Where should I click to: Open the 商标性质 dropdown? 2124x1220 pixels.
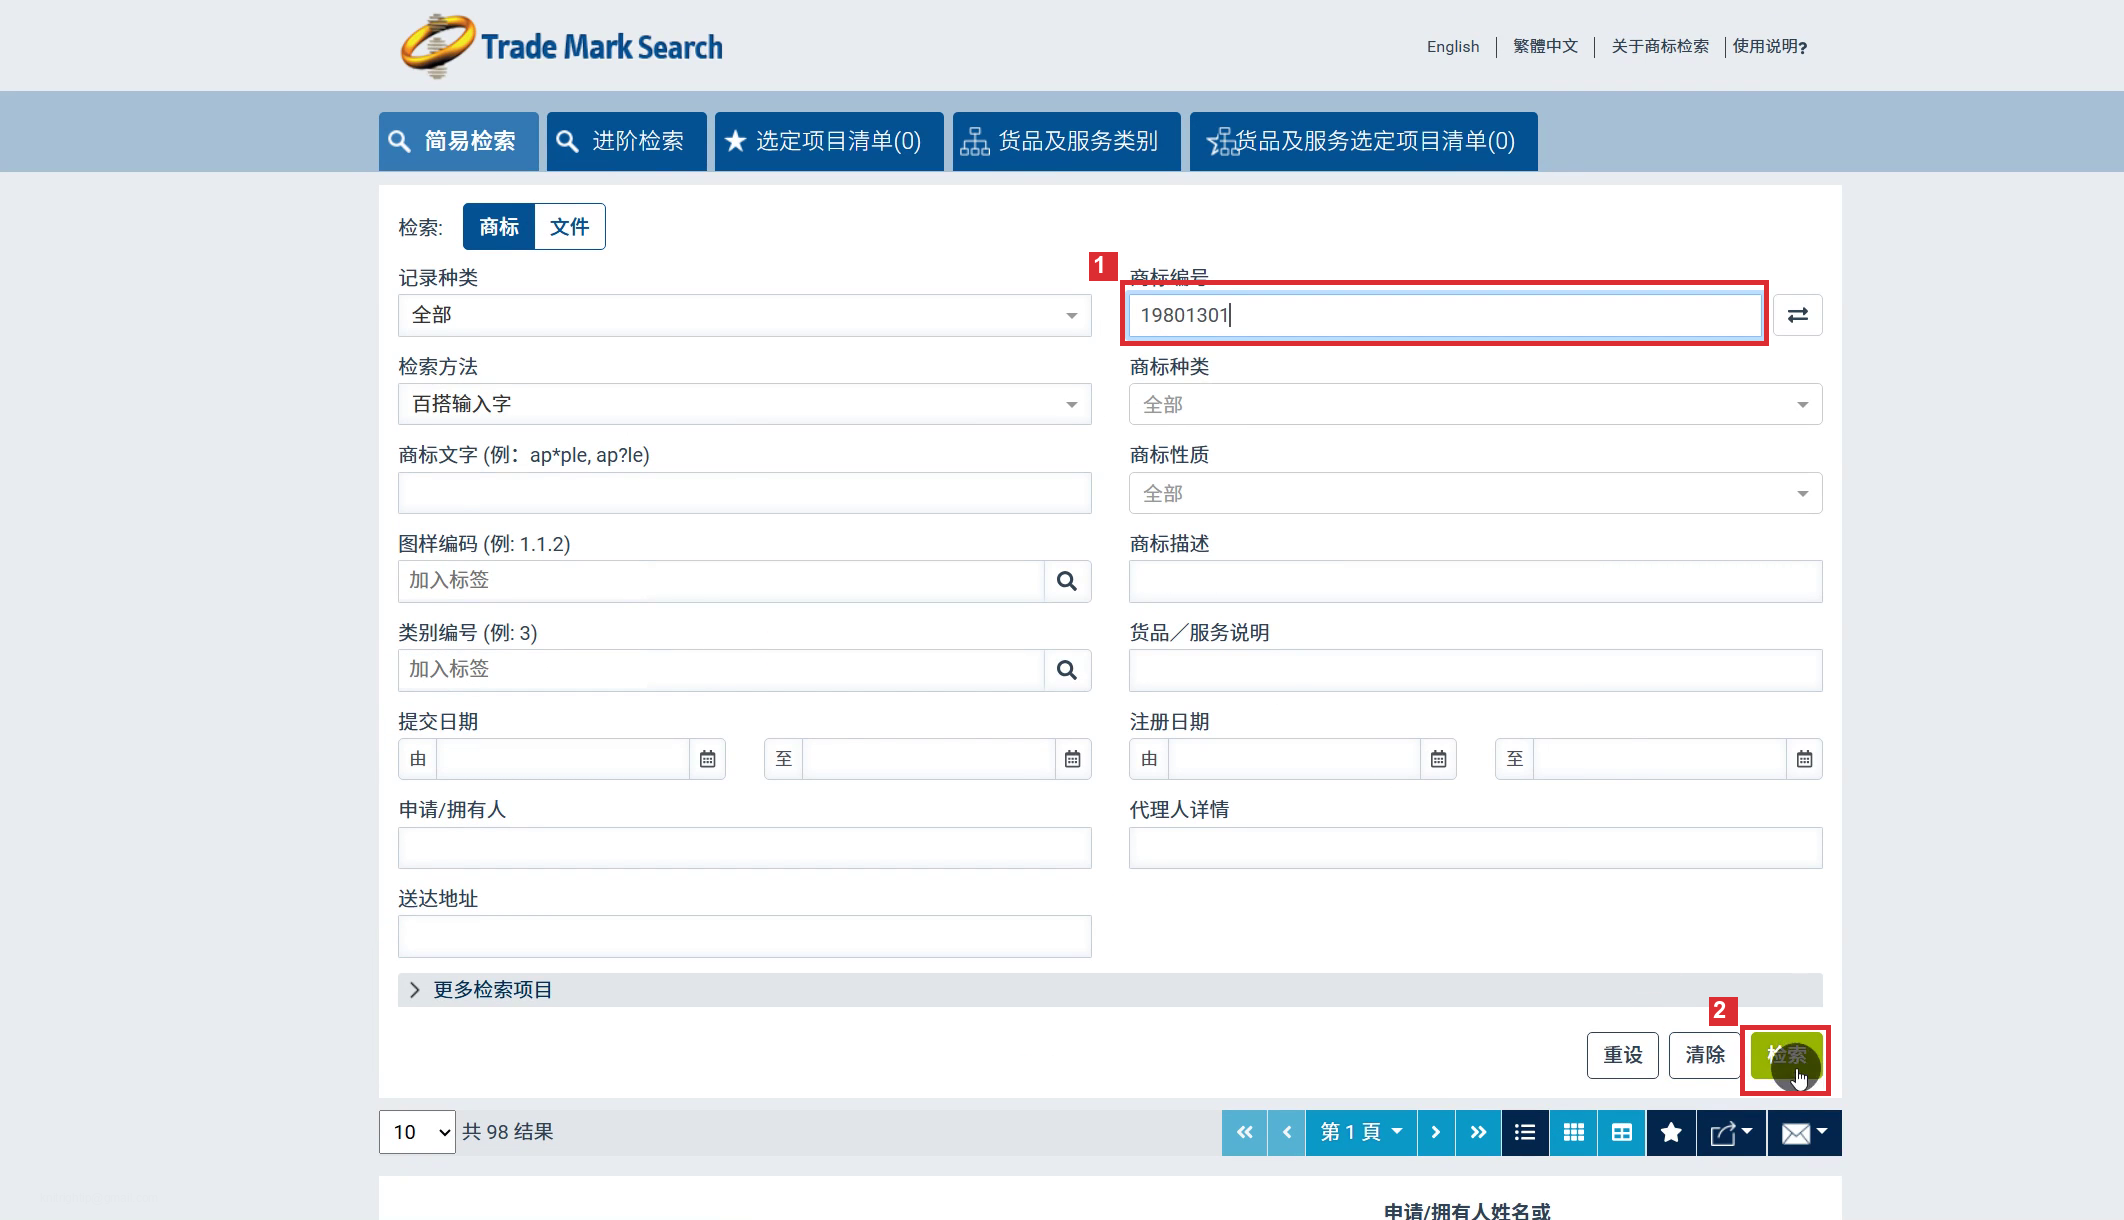pos(1476,493)
